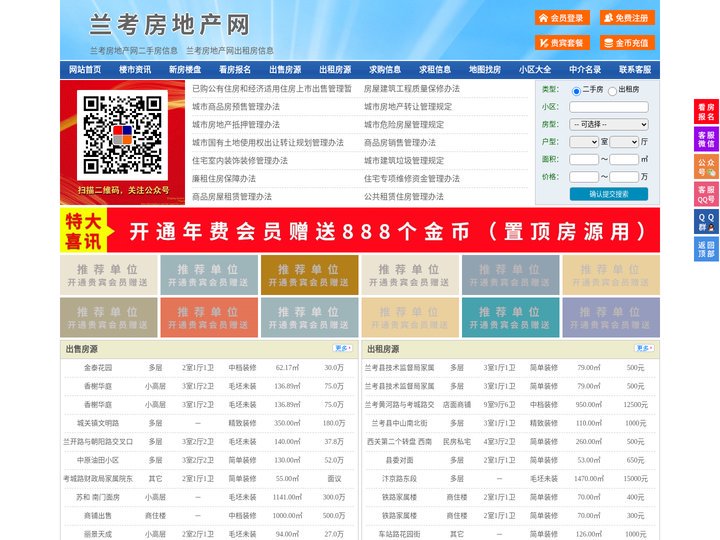Open the 住宅室内装饰装修管理办法 link
The image size is (720, 540).
click(240, 161)
